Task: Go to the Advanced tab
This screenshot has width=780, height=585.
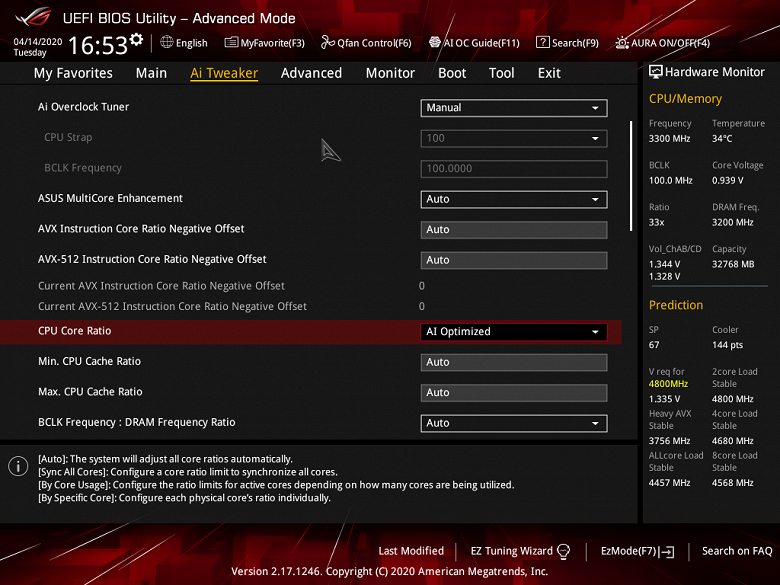Action: tap(311, 73)
